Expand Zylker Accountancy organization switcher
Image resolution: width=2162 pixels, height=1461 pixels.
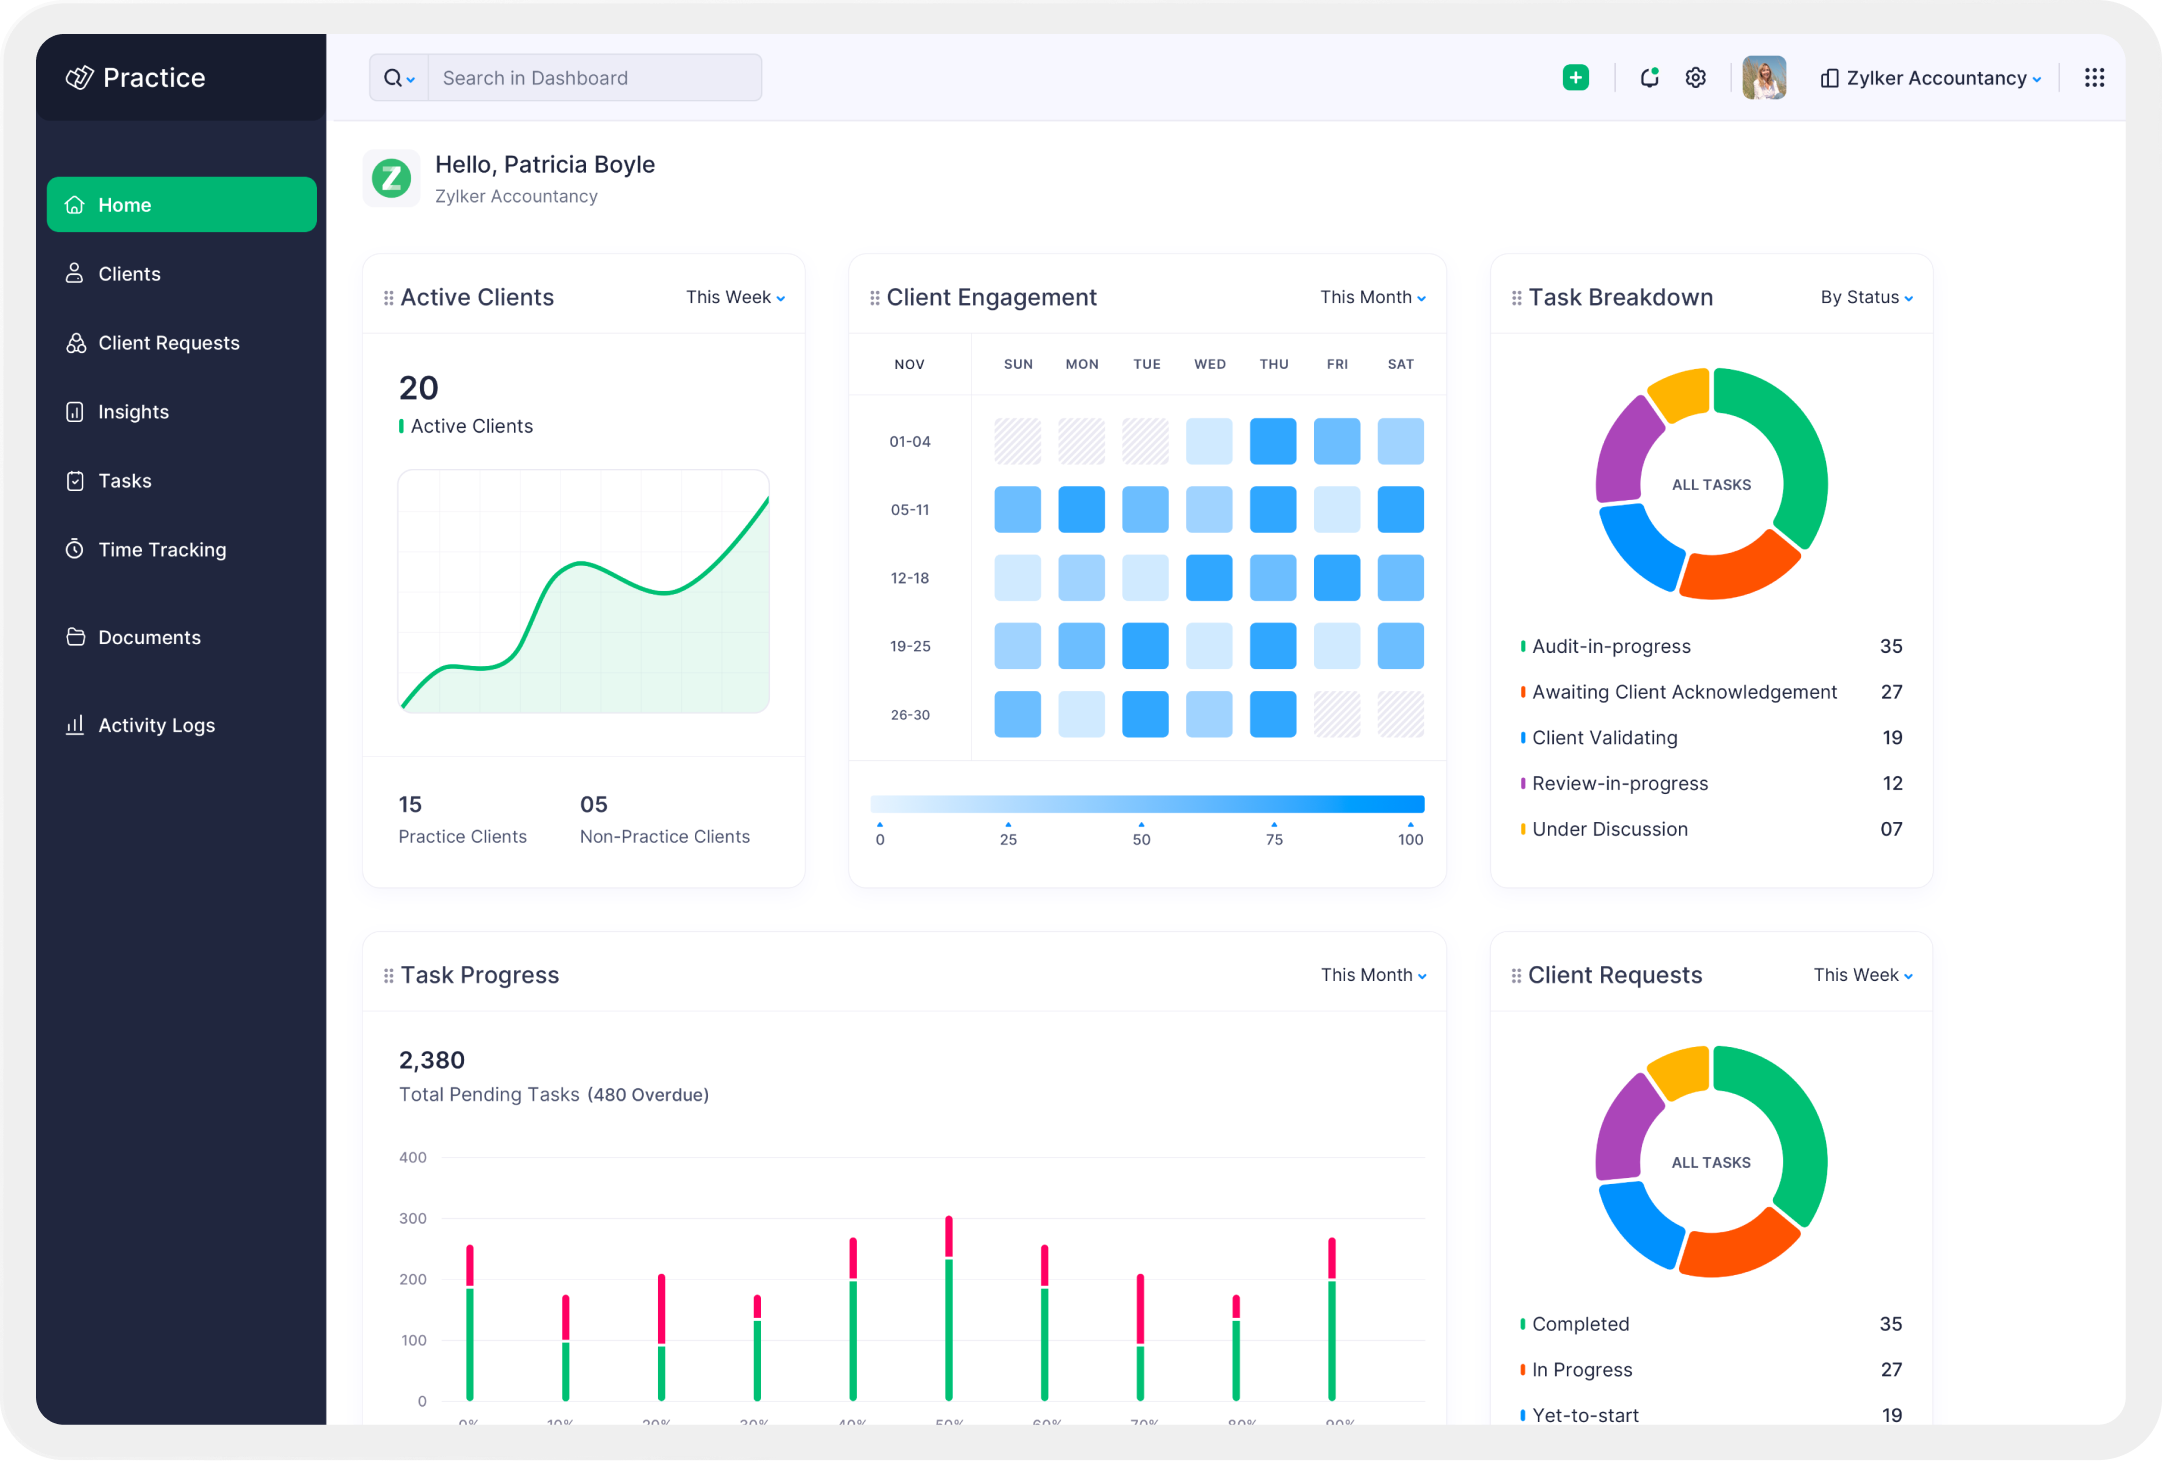[1932, 78]
